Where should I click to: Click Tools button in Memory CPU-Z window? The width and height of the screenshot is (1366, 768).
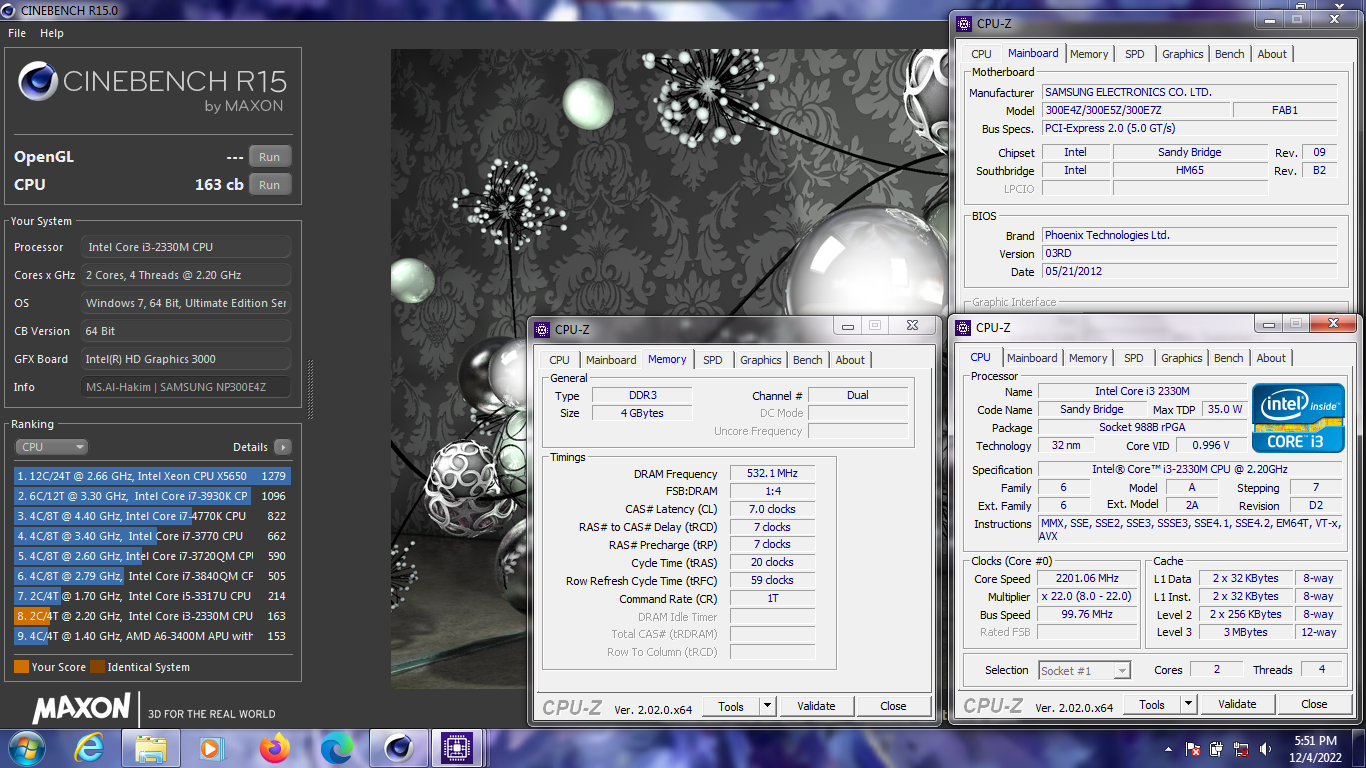click(731, 706)
